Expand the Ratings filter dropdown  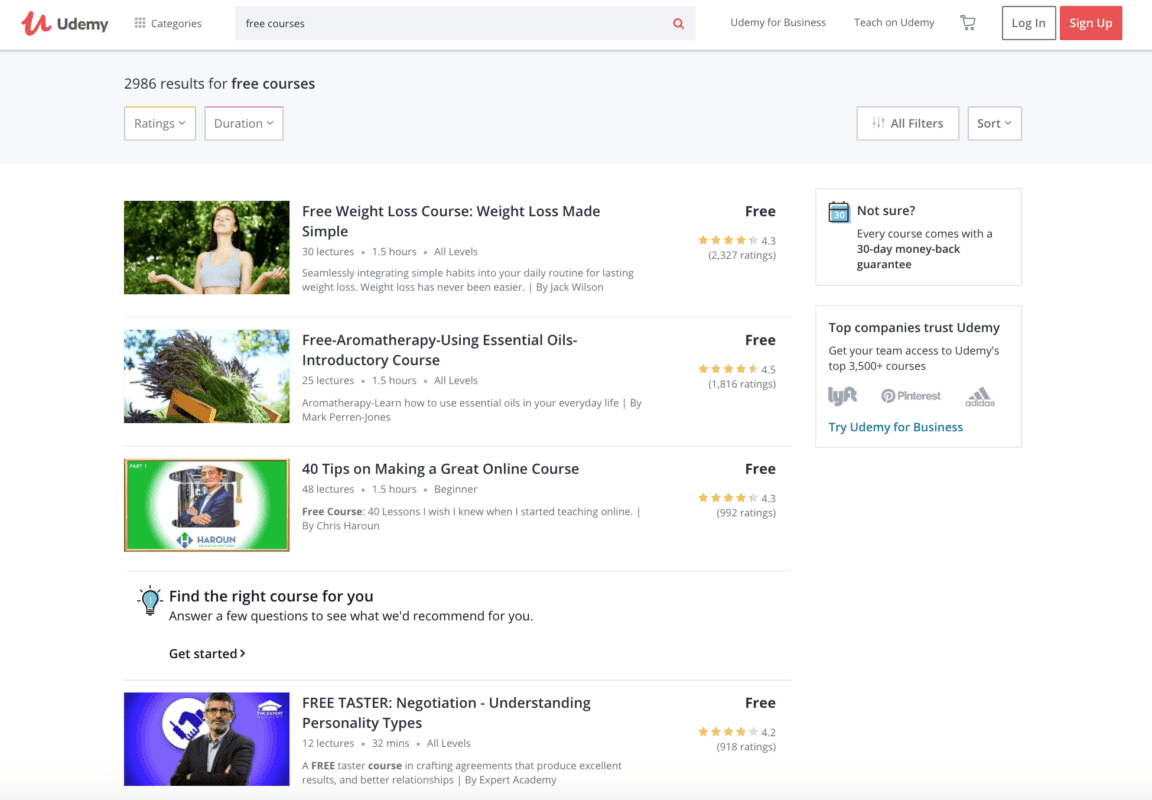click(160, 124)
